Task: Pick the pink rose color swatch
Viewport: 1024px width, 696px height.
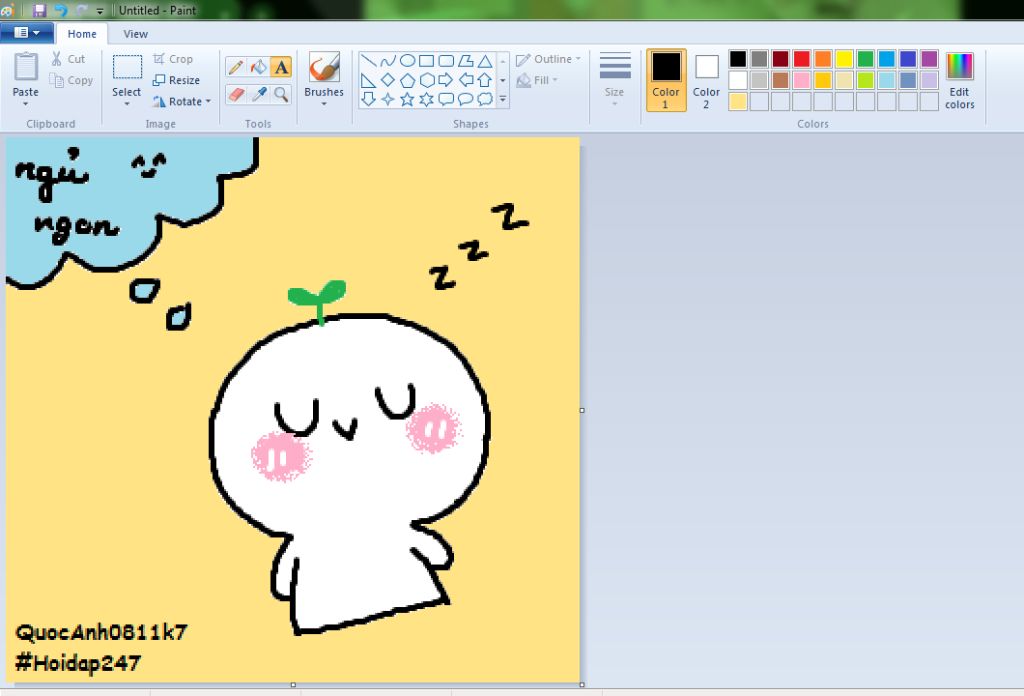Action: click(x=802, y=80)
